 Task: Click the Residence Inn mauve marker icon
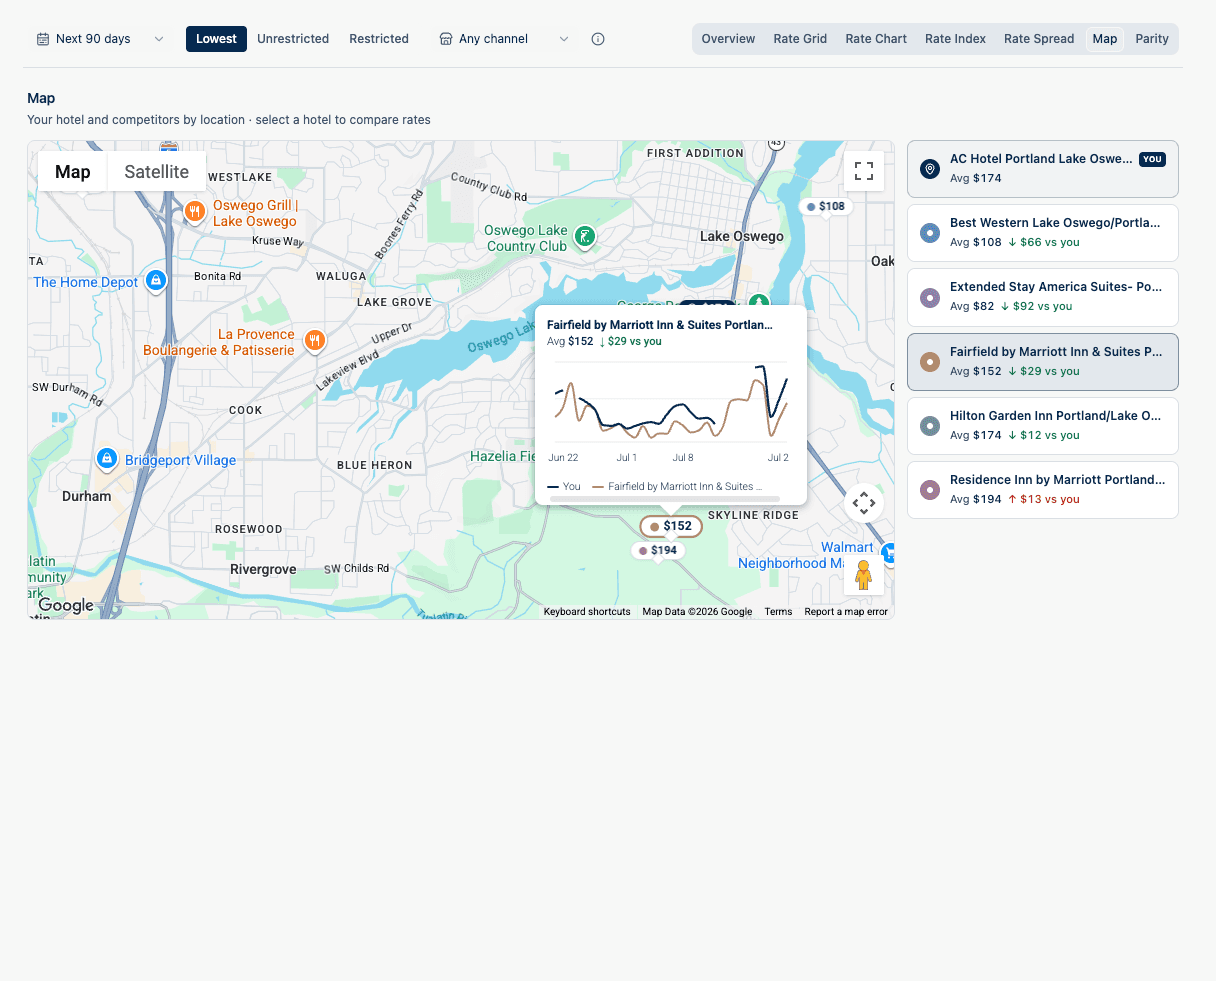(930, 490)
